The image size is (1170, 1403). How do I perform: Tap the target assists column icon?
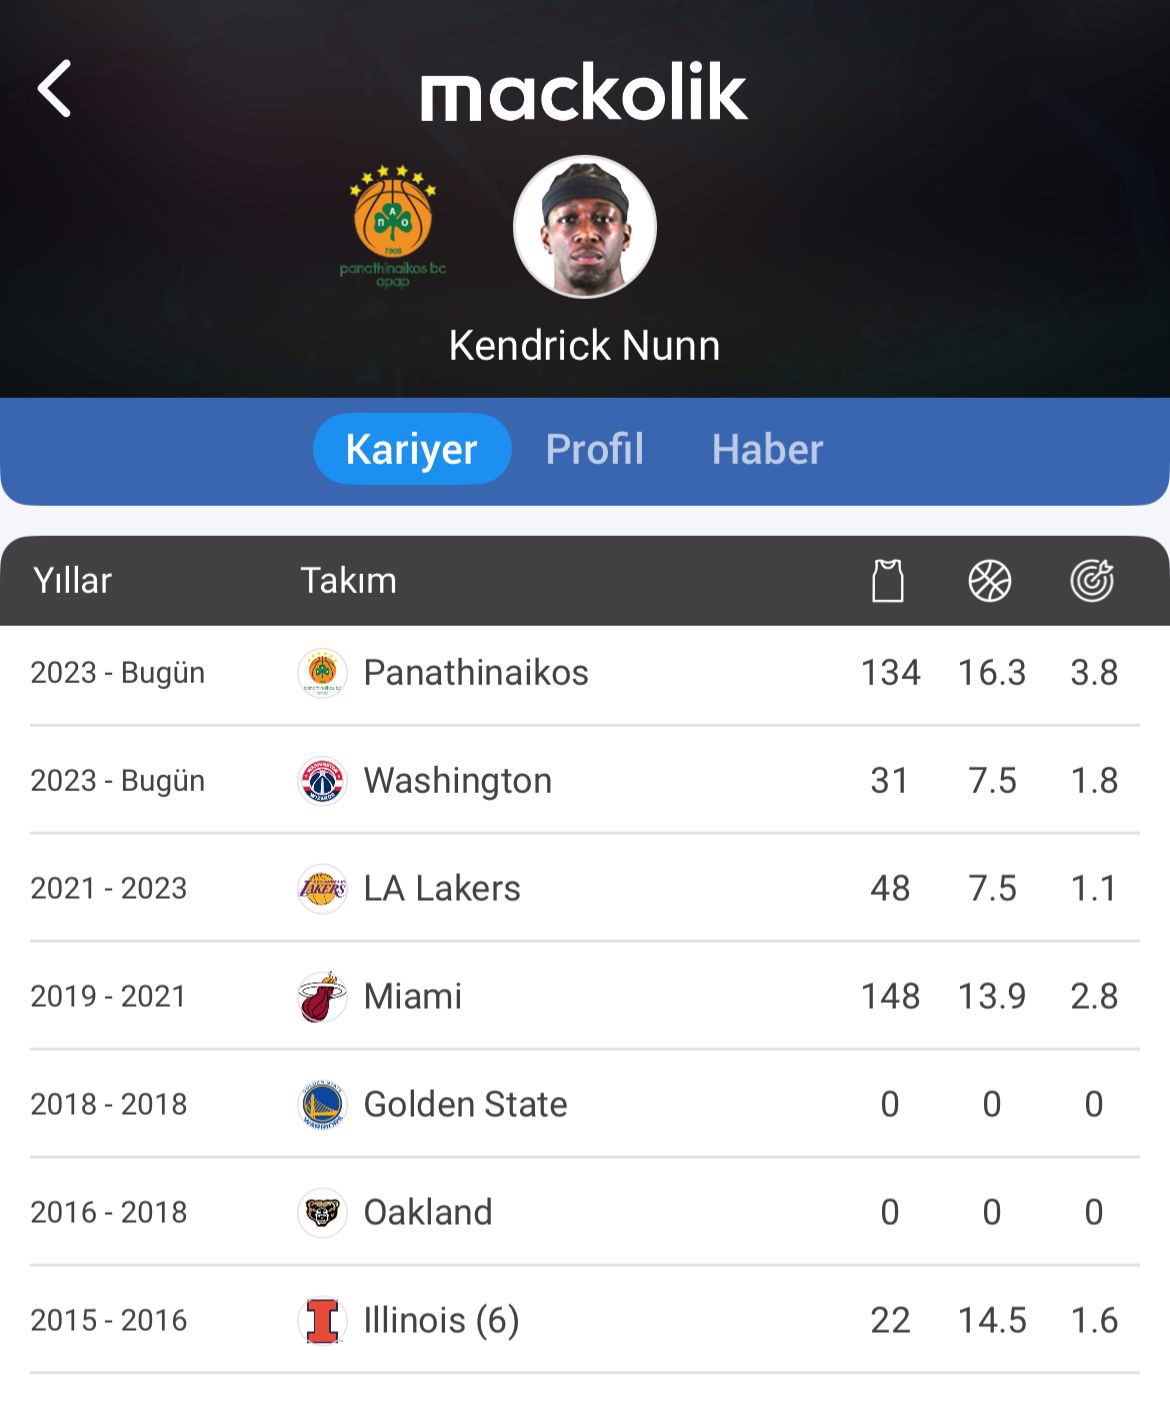(x=1092, y=580)
